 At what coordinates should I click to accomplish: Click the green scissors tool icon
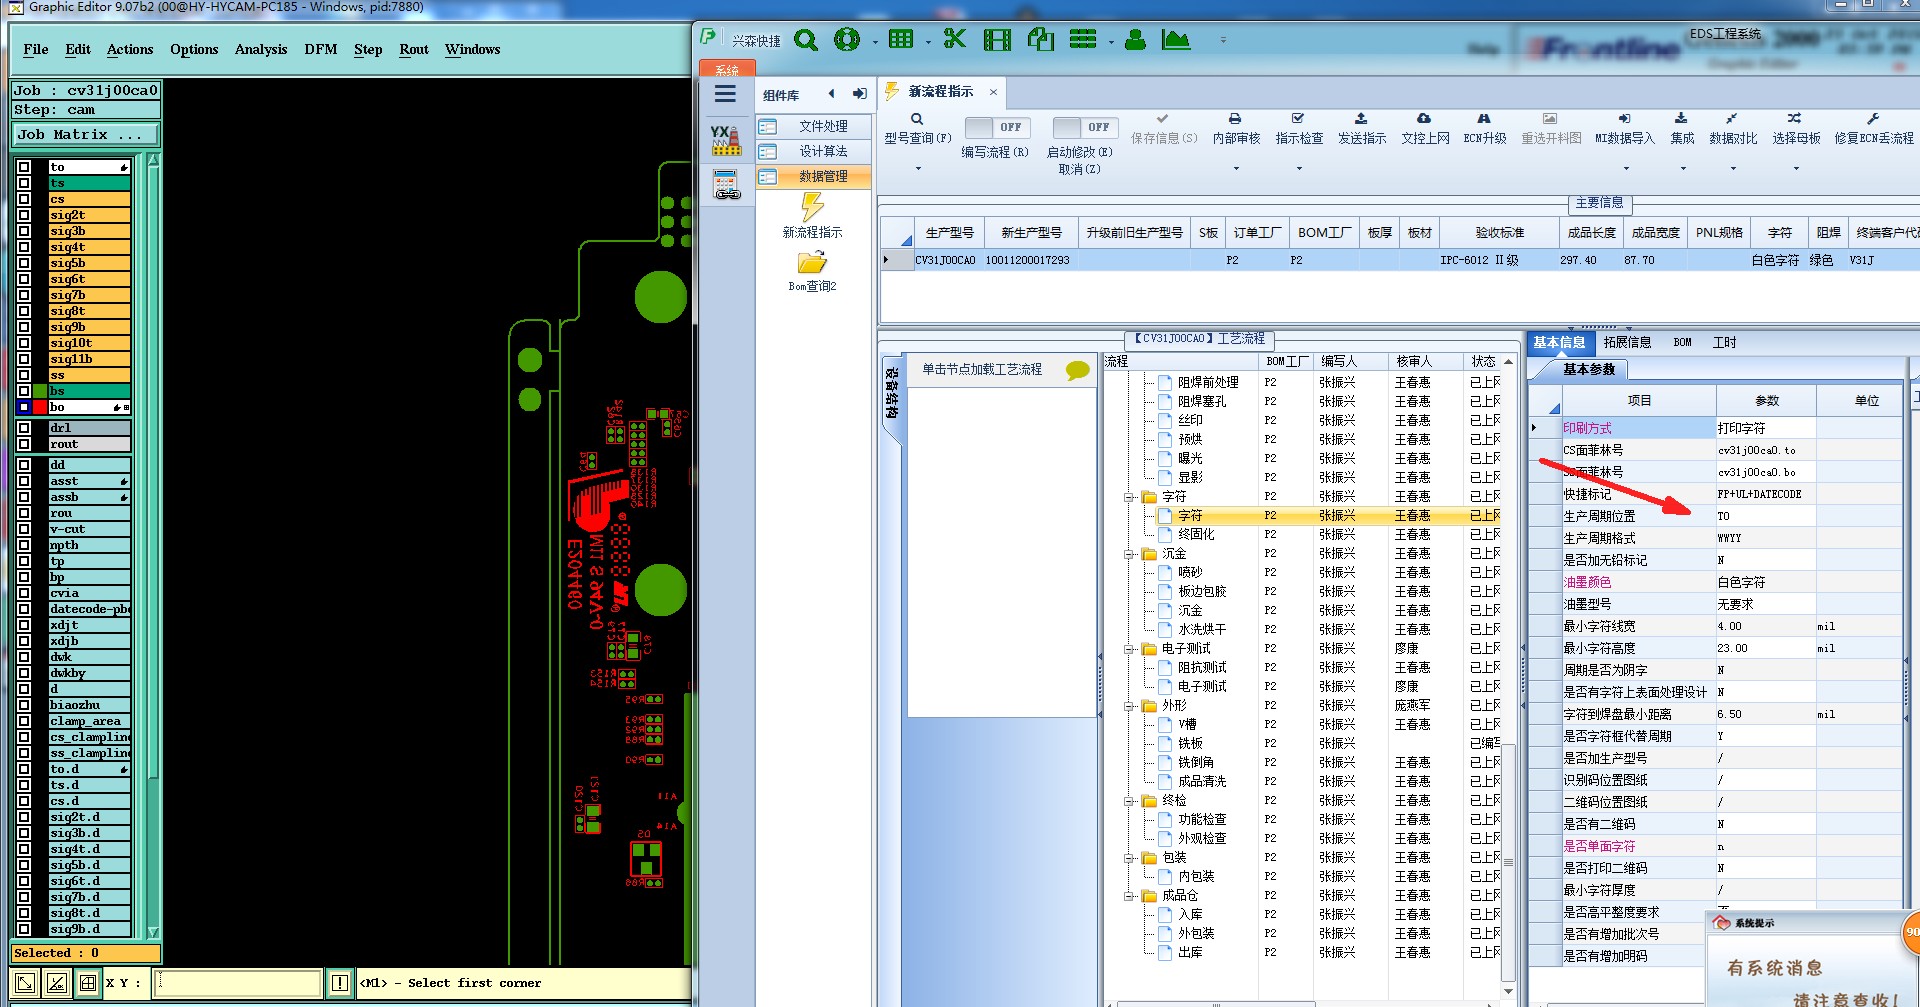coord(954,39)
